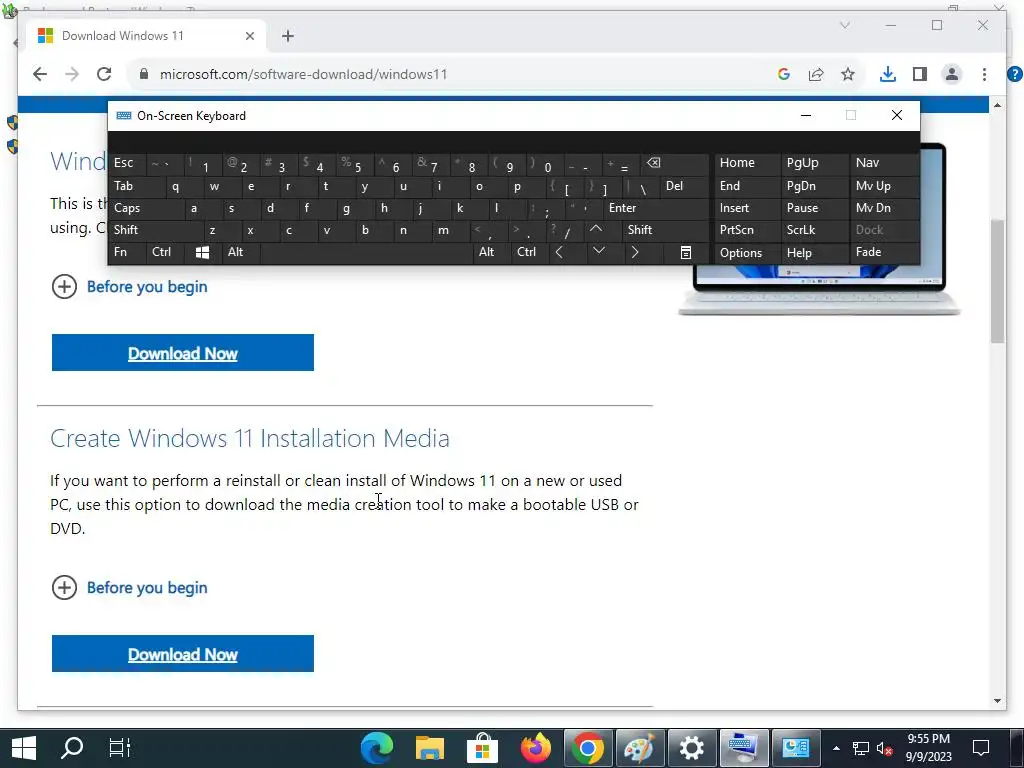Toggle Caps lock on On-Screen Keyboard

[148, 208]
